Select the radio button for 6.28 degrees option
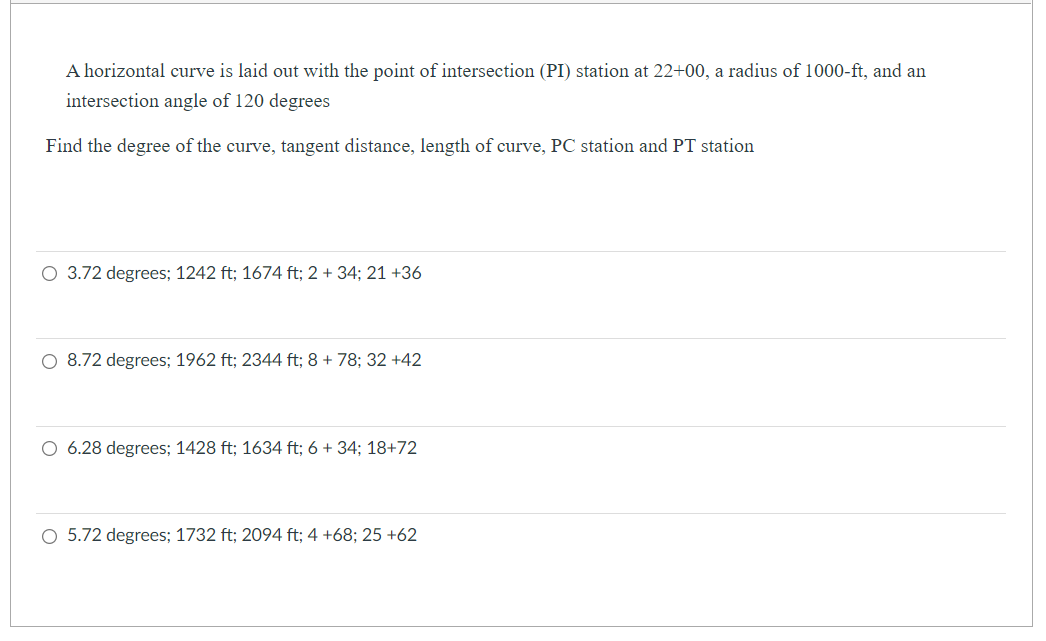This screenshot has height=641, width=1046. pyautogui.click(x=49, y=448)
